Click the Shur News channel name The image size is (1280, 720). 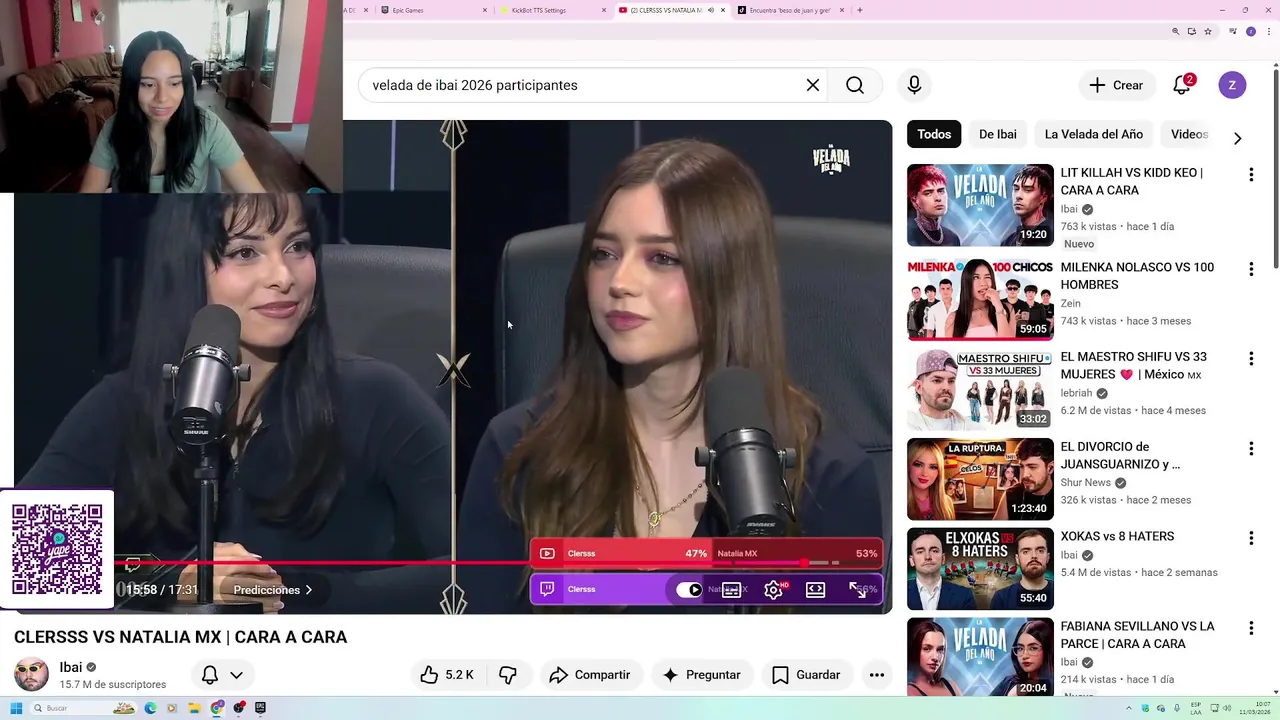tap(1086, 483)
